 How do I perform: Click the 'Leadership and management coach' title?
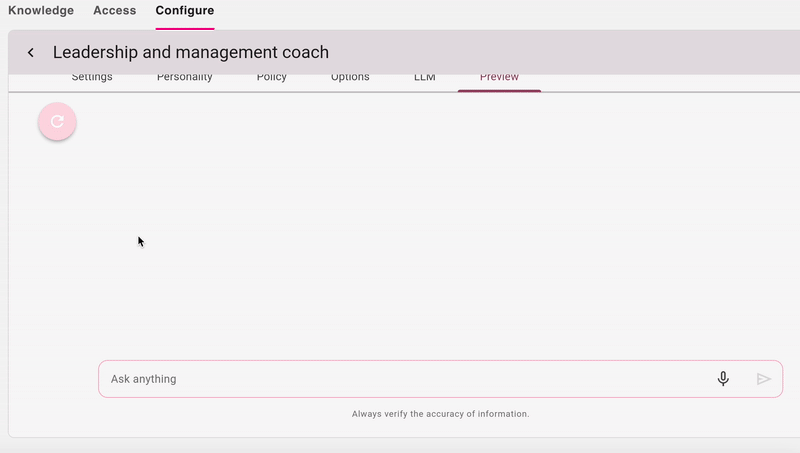(x=190, y=52)
